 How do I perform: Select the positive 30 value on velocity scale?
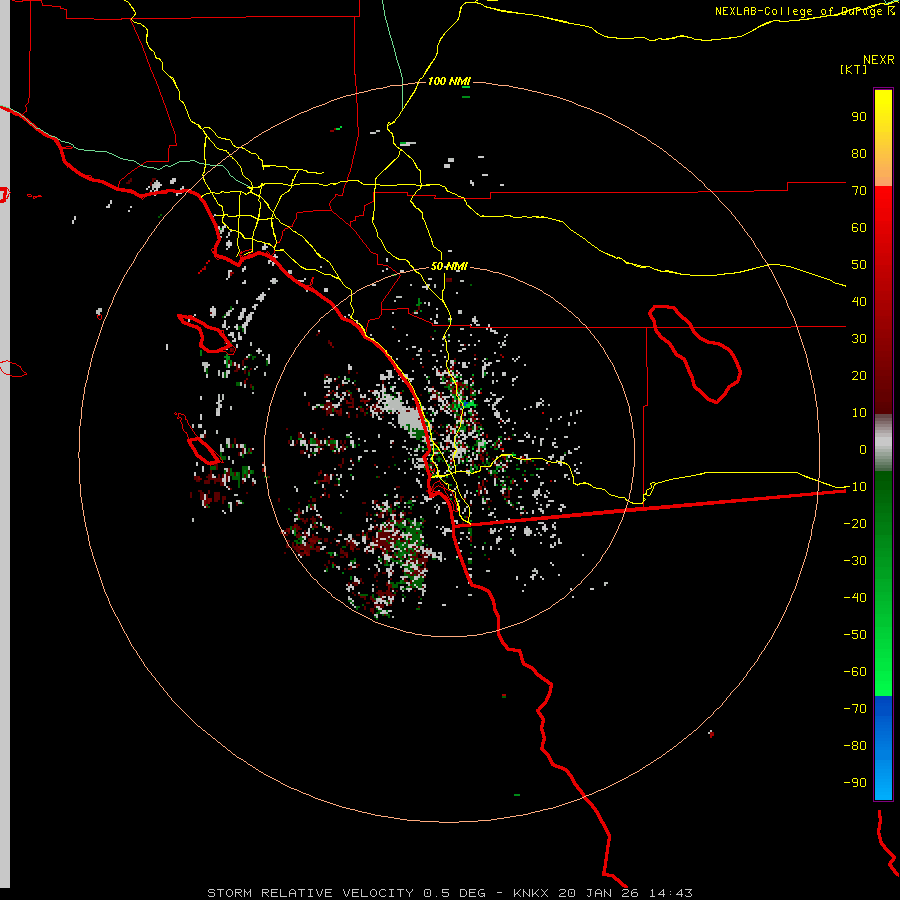(x=859, y=339)
